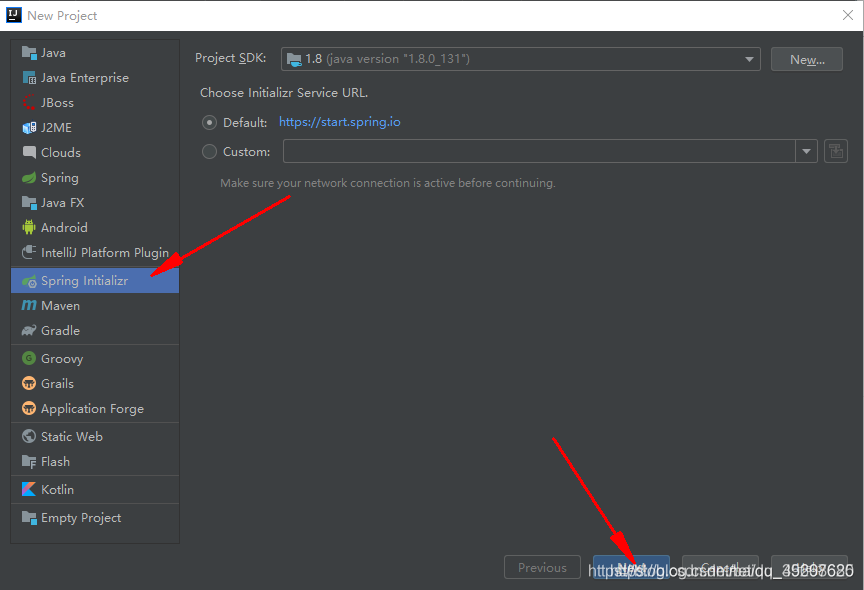
Task: Select the Maven list entry text
Action: click(x=61, y=306)
